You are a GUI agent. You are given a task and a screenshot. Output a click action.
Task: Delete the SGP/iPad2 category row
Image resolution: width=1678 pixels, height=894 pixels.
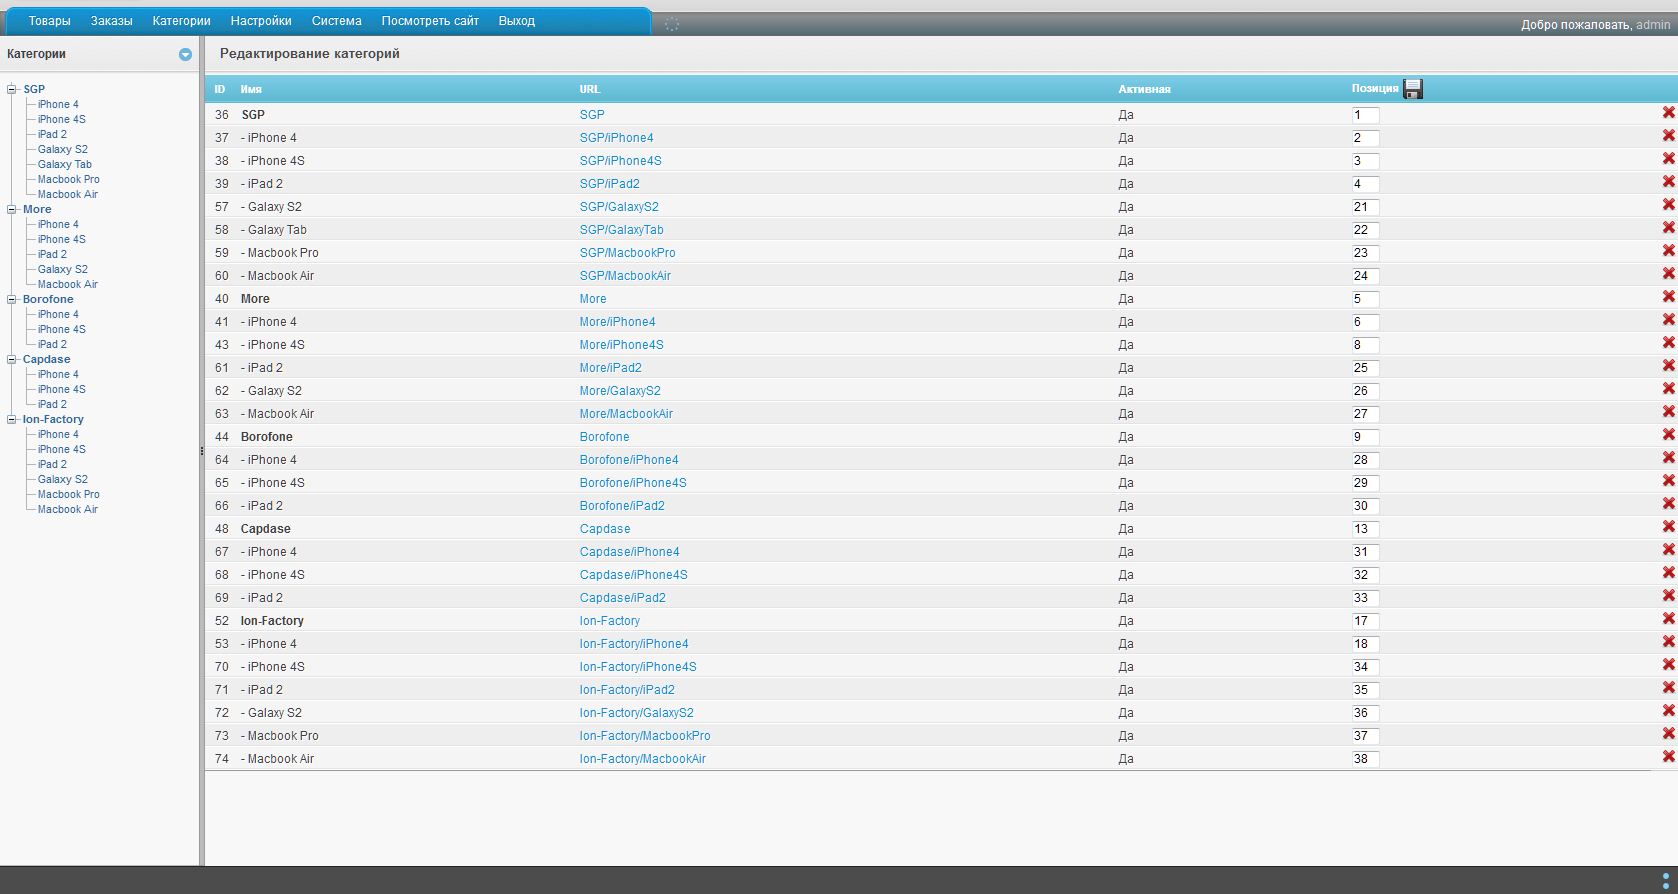1668,182
